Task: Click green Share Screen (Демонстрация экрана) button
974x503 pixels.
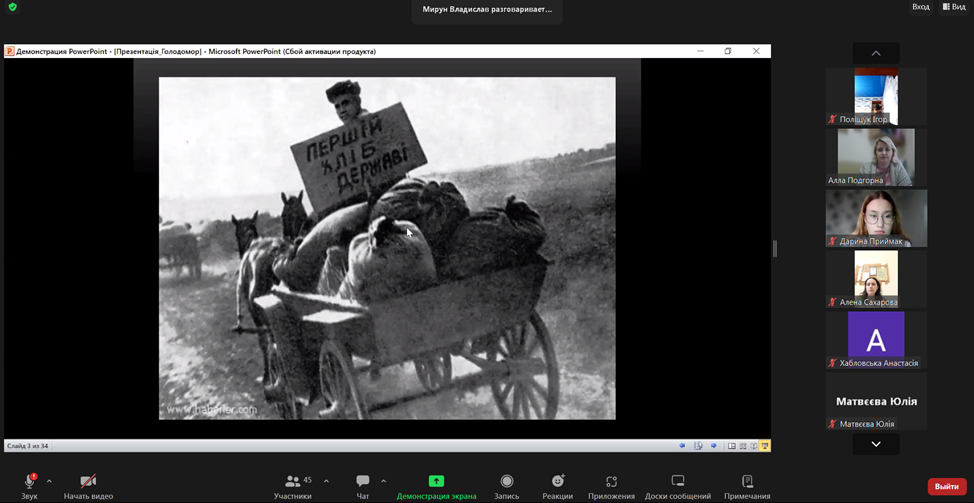Action: point(436,481)
